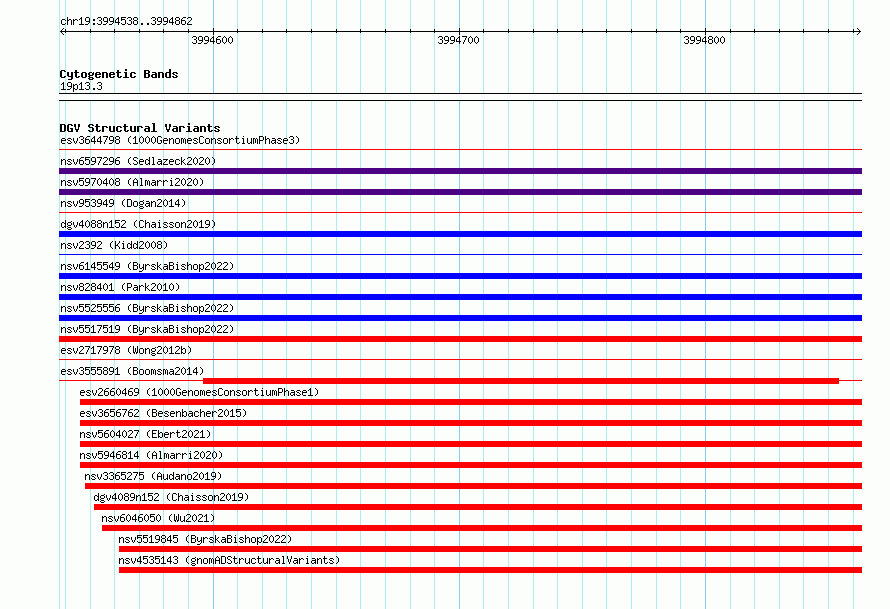Viewport: 890px width, 609px height.
Task: Open the nsv5517519 (ByrskaBishop2022) label
Action: [147, 329]
